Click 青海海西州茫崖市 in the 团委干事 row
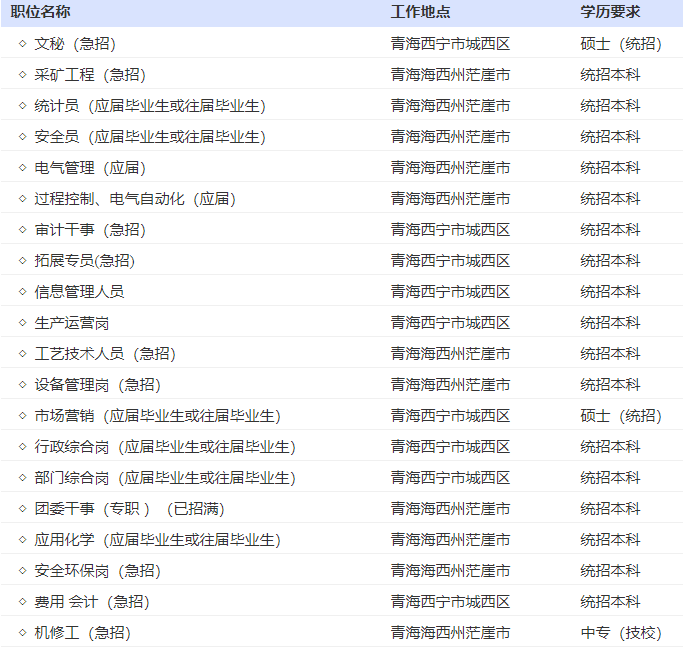 [450, 509]
